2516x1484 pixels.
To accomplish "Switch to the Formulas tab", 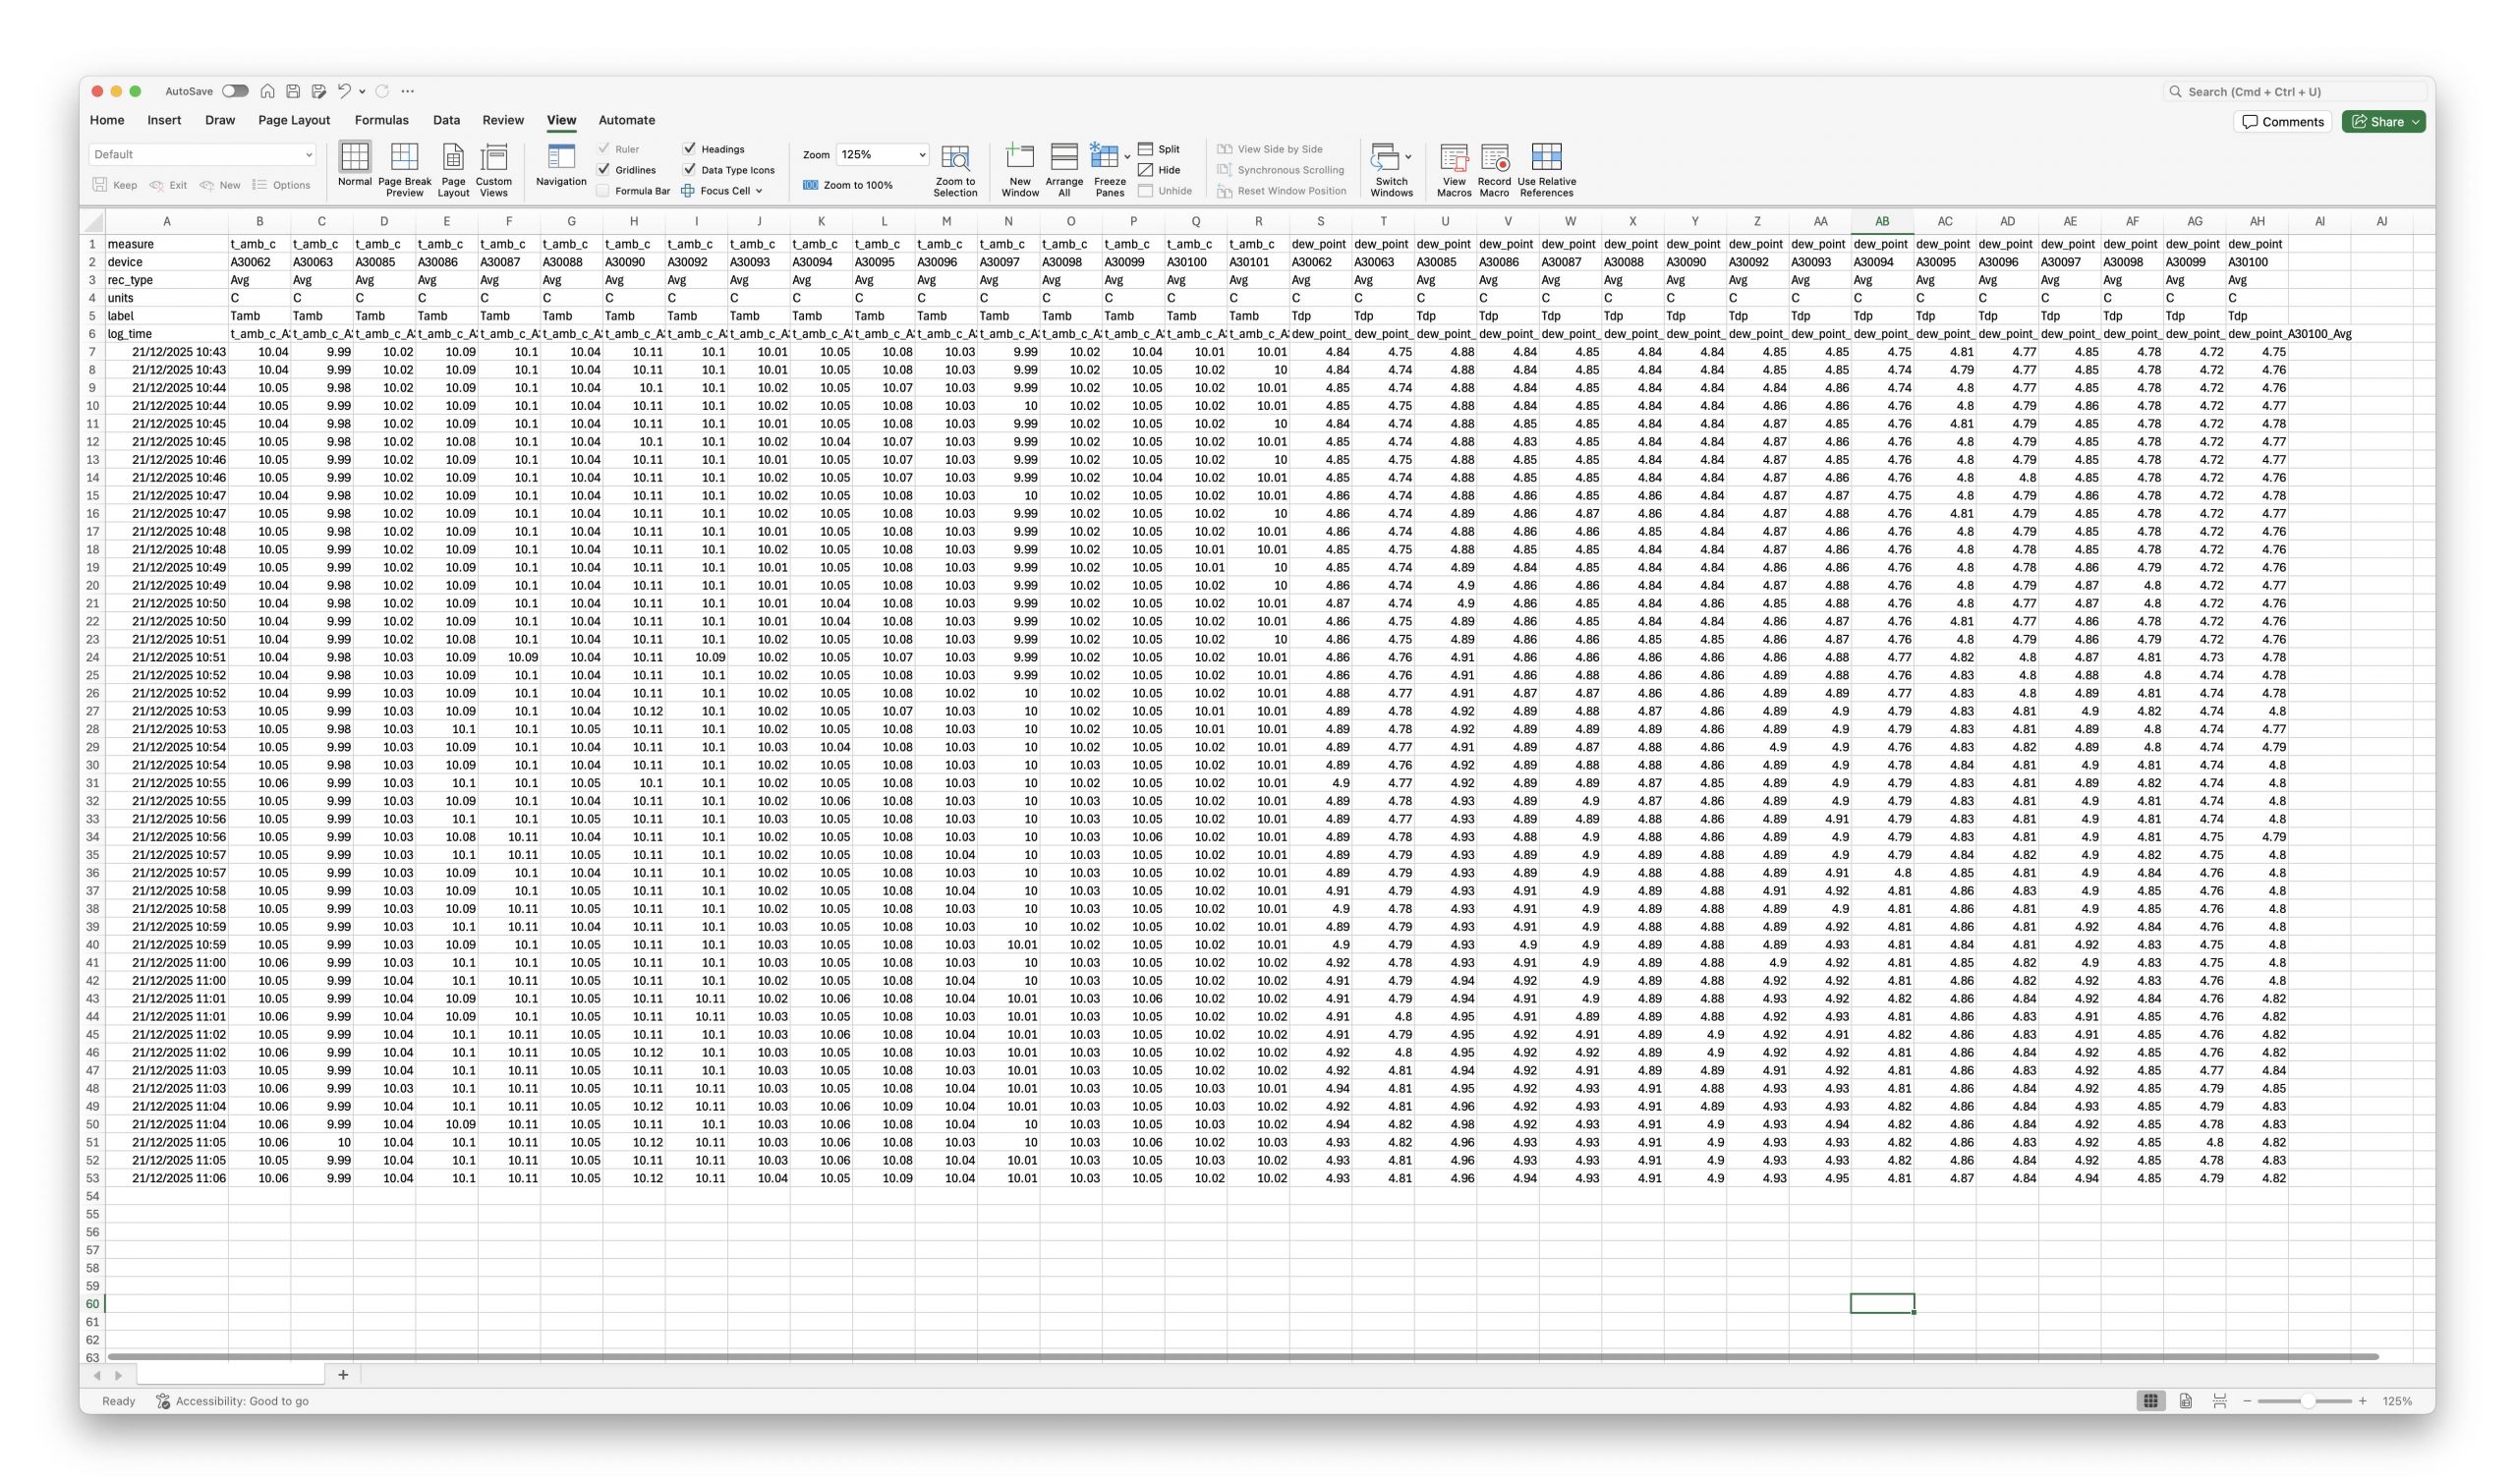I will click(381, 120).
